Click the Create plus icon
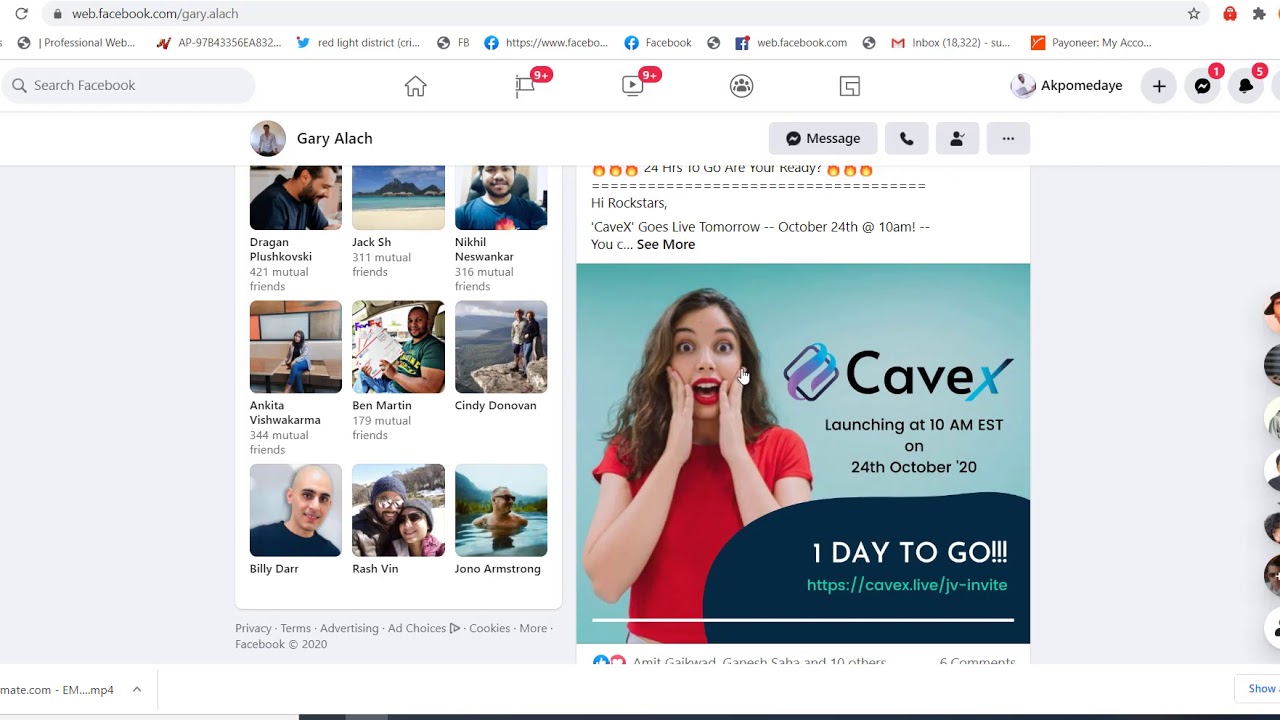Image resolution: width=1280 pixels, height=720 pixels. point(1159,86)
